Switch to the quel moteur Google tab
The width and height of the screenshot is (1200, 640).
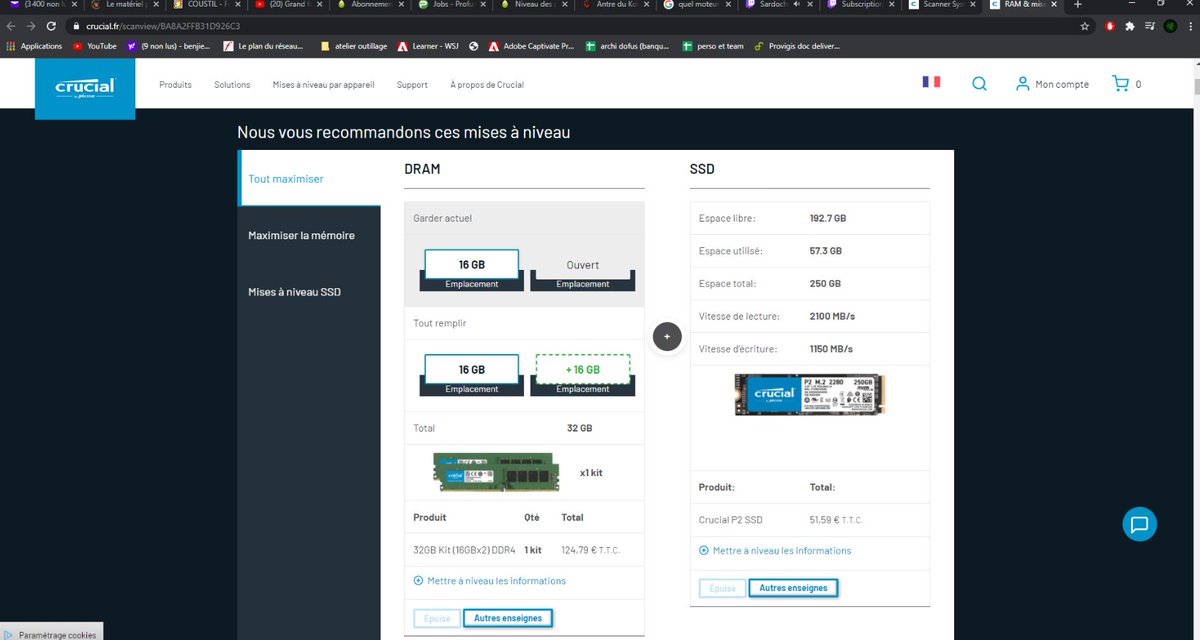(699, 5)
